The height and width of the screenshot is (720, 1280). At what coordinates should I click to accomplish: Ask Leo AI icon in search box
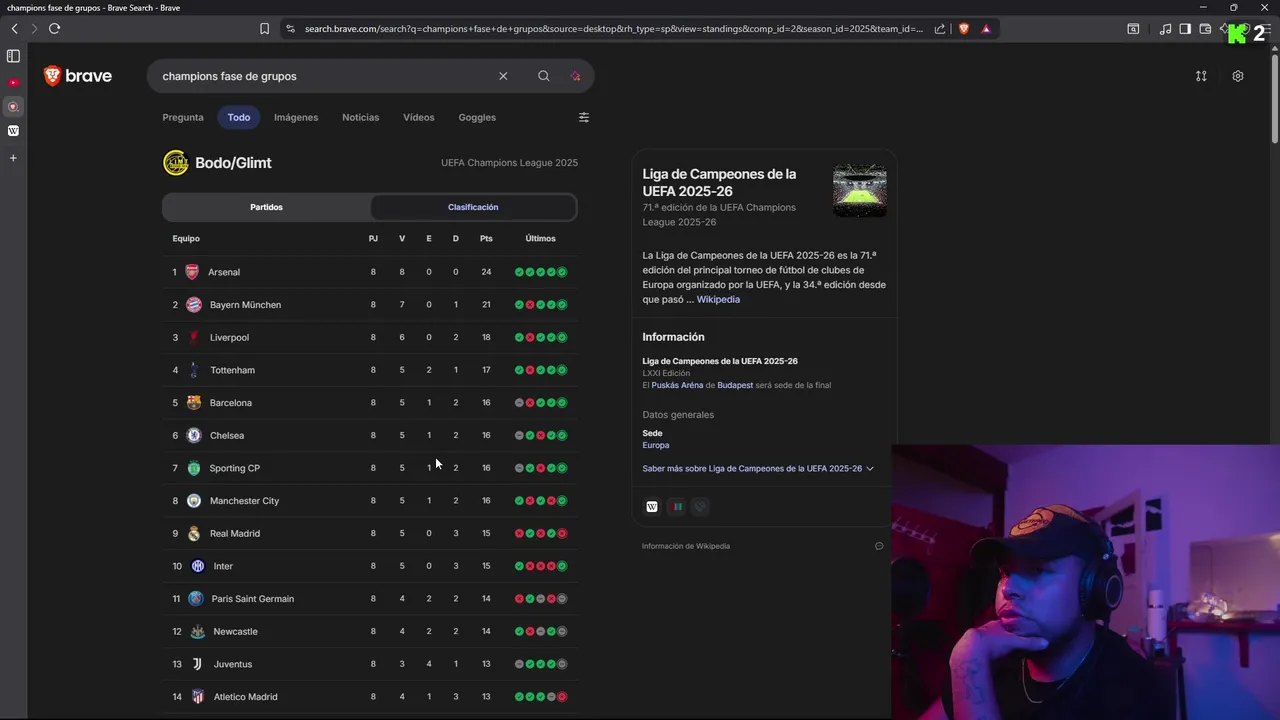(575, 76)
